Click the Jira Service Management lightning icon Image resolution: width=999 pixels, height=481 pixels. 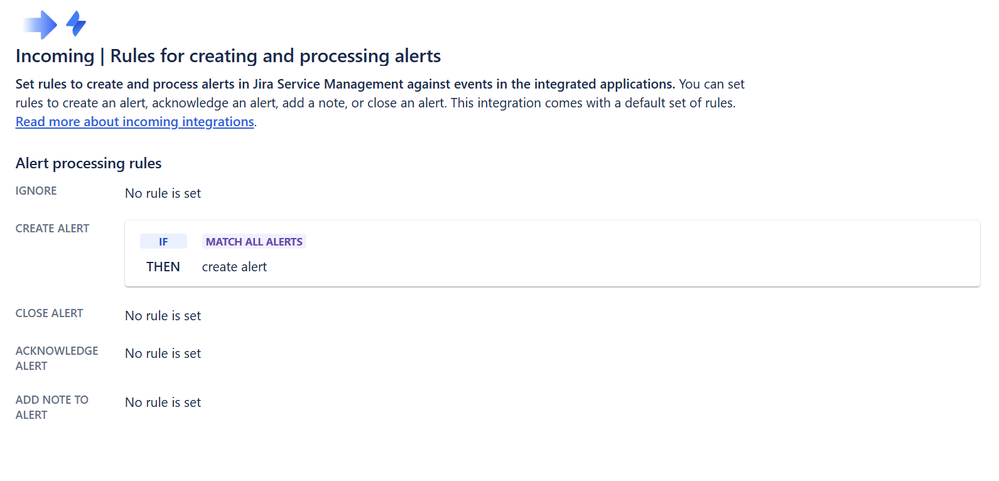tap(76, 24)
